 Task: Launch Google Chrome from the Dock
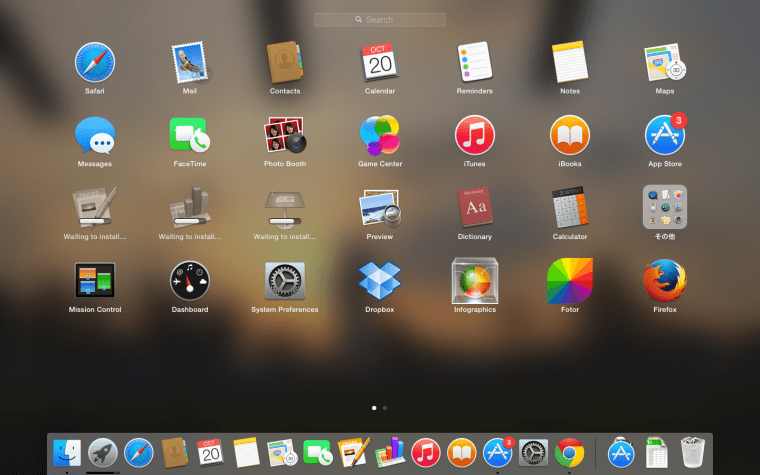click(570, 453)
